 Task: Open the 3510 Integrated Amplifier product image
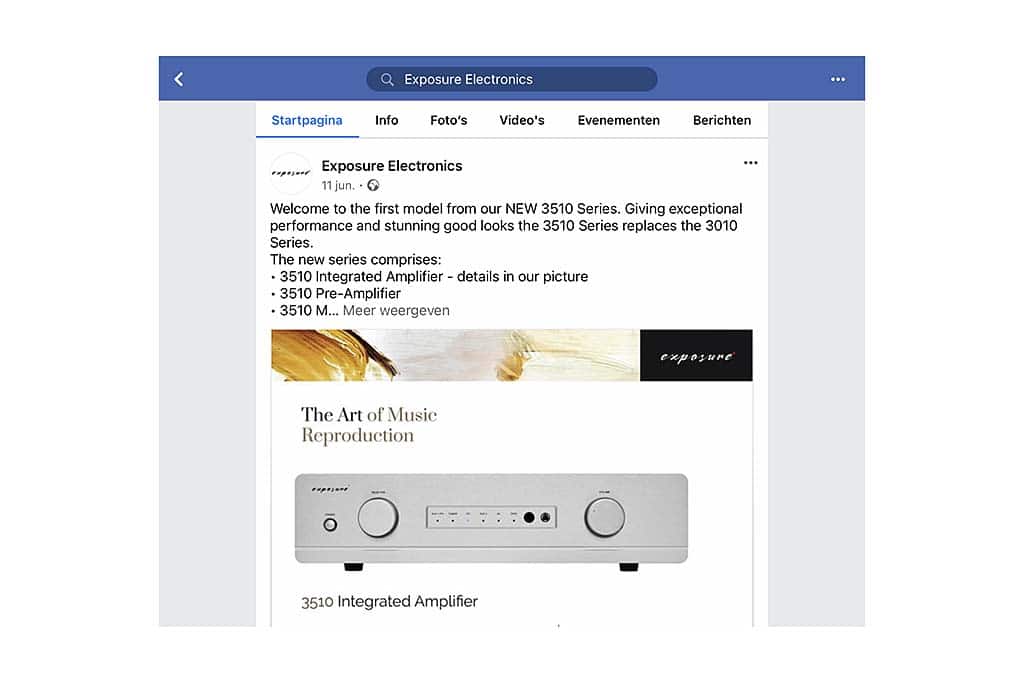491,522
